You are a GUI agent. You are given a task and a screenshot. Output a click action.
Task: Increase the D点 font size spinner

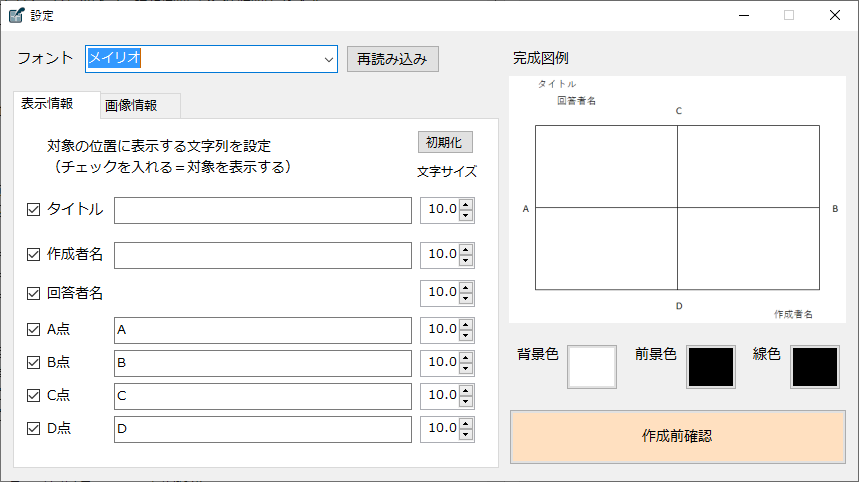click(466, 424)
